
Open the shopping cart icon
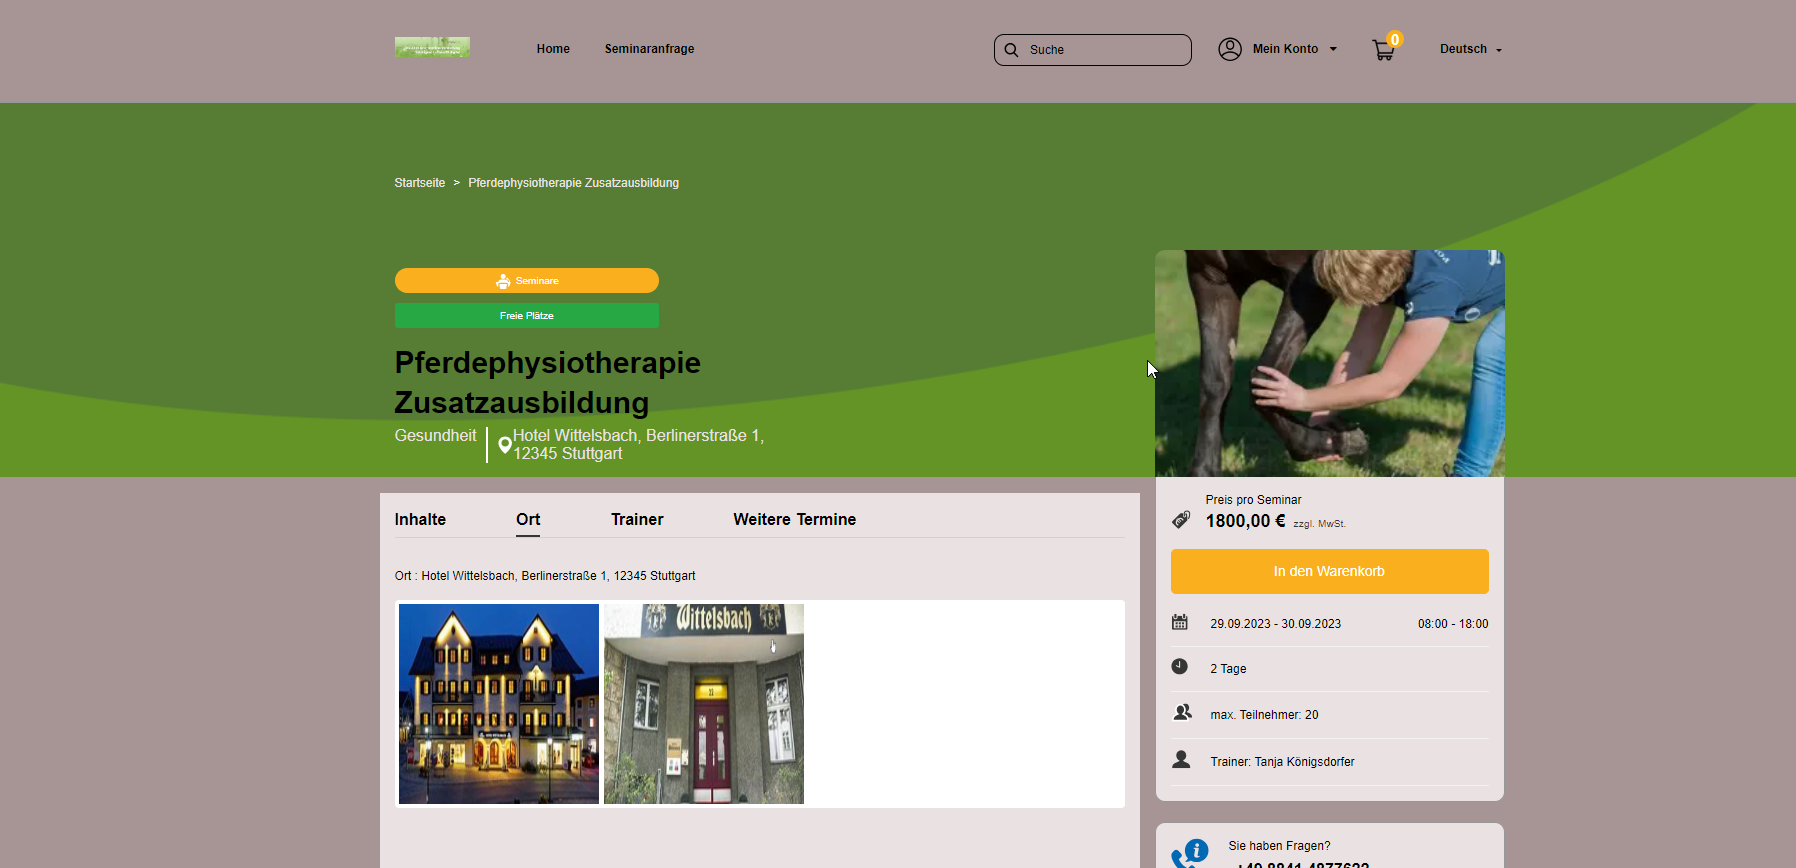1384,50
